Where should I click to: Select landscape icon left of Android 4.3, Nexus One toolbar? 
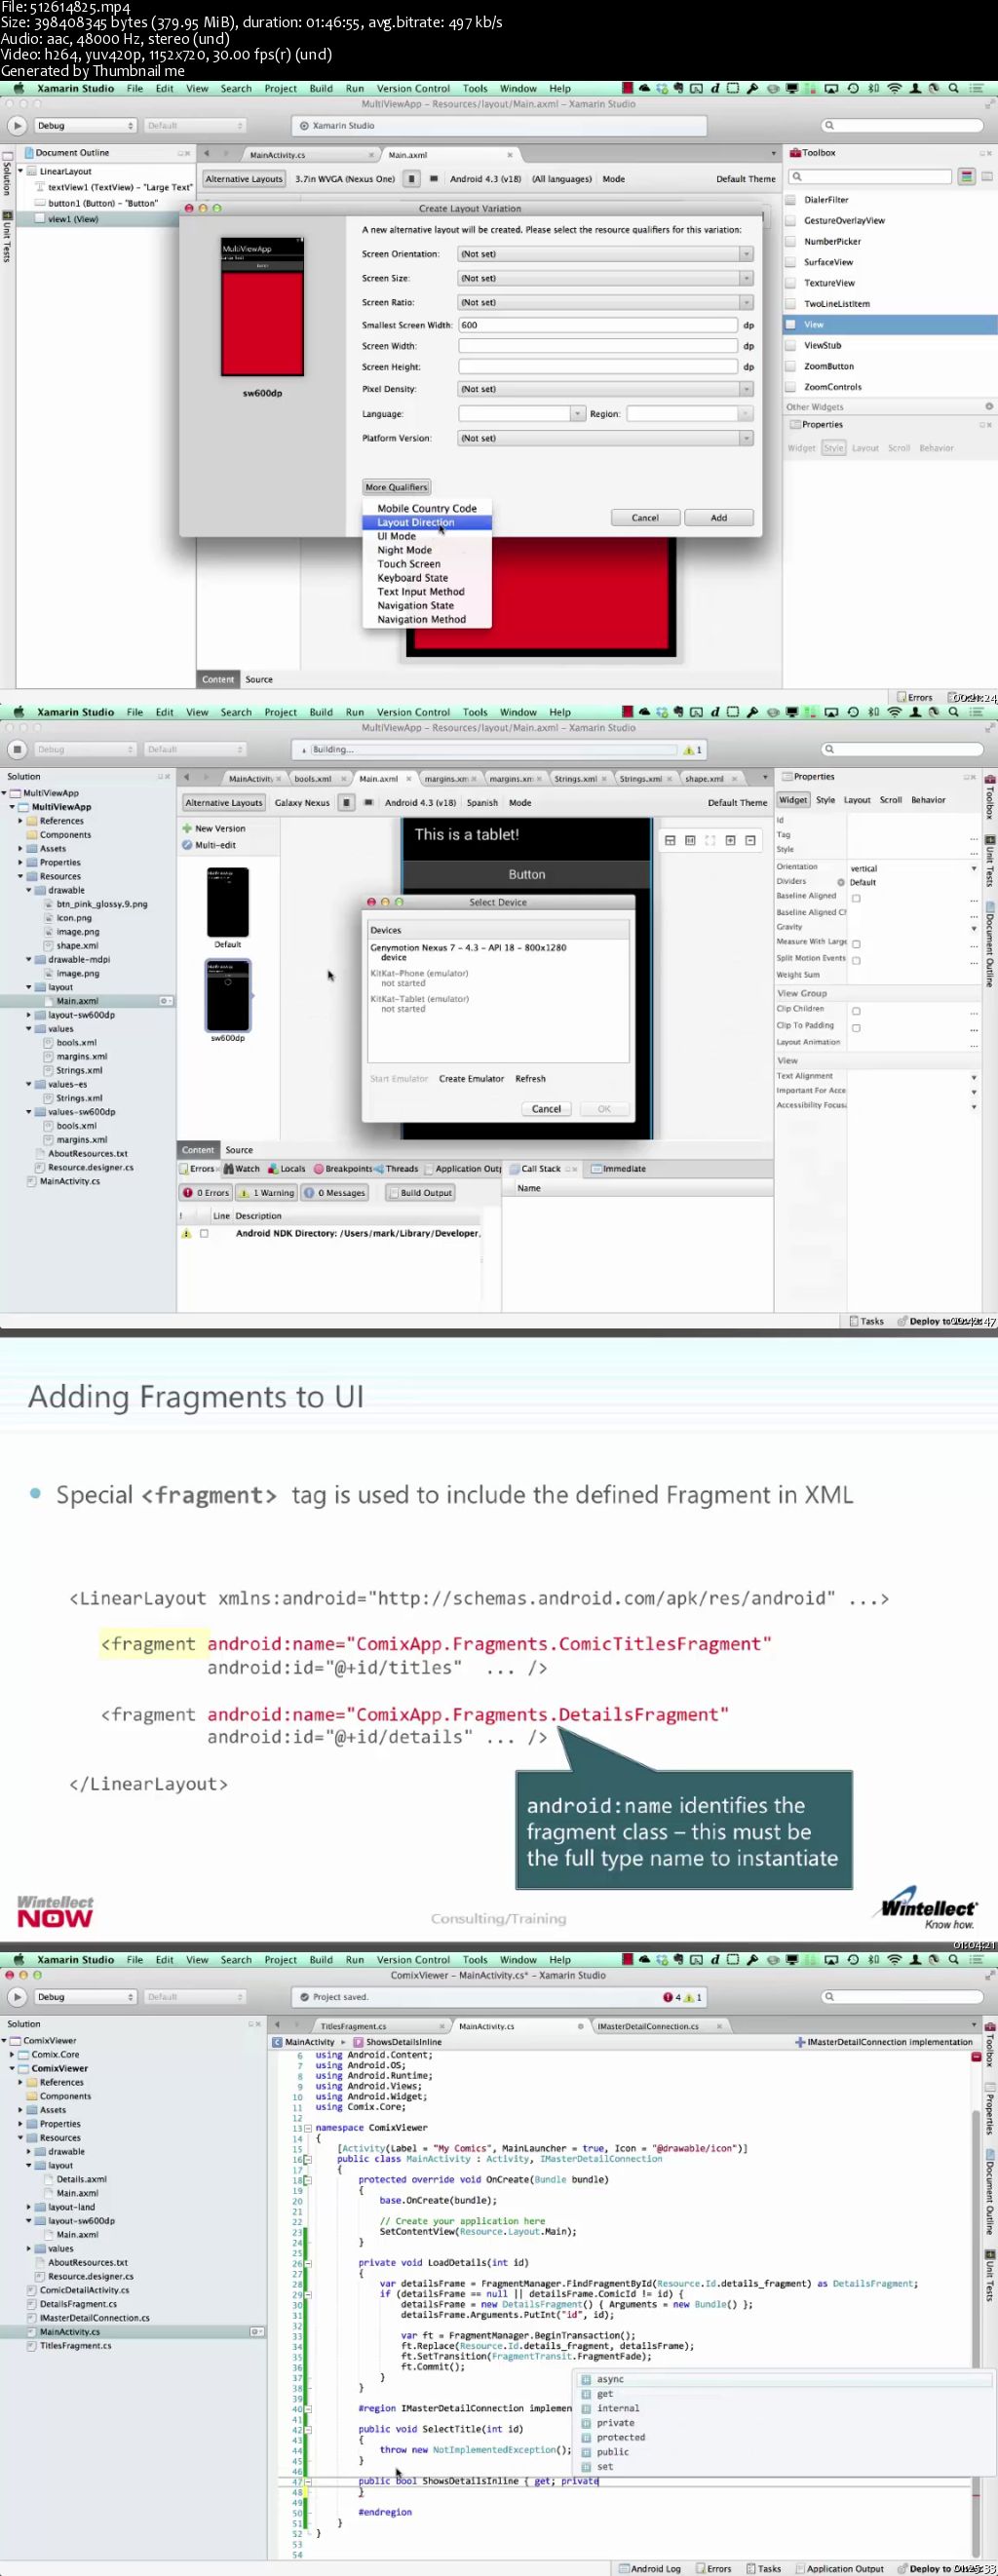coord(433,179)
